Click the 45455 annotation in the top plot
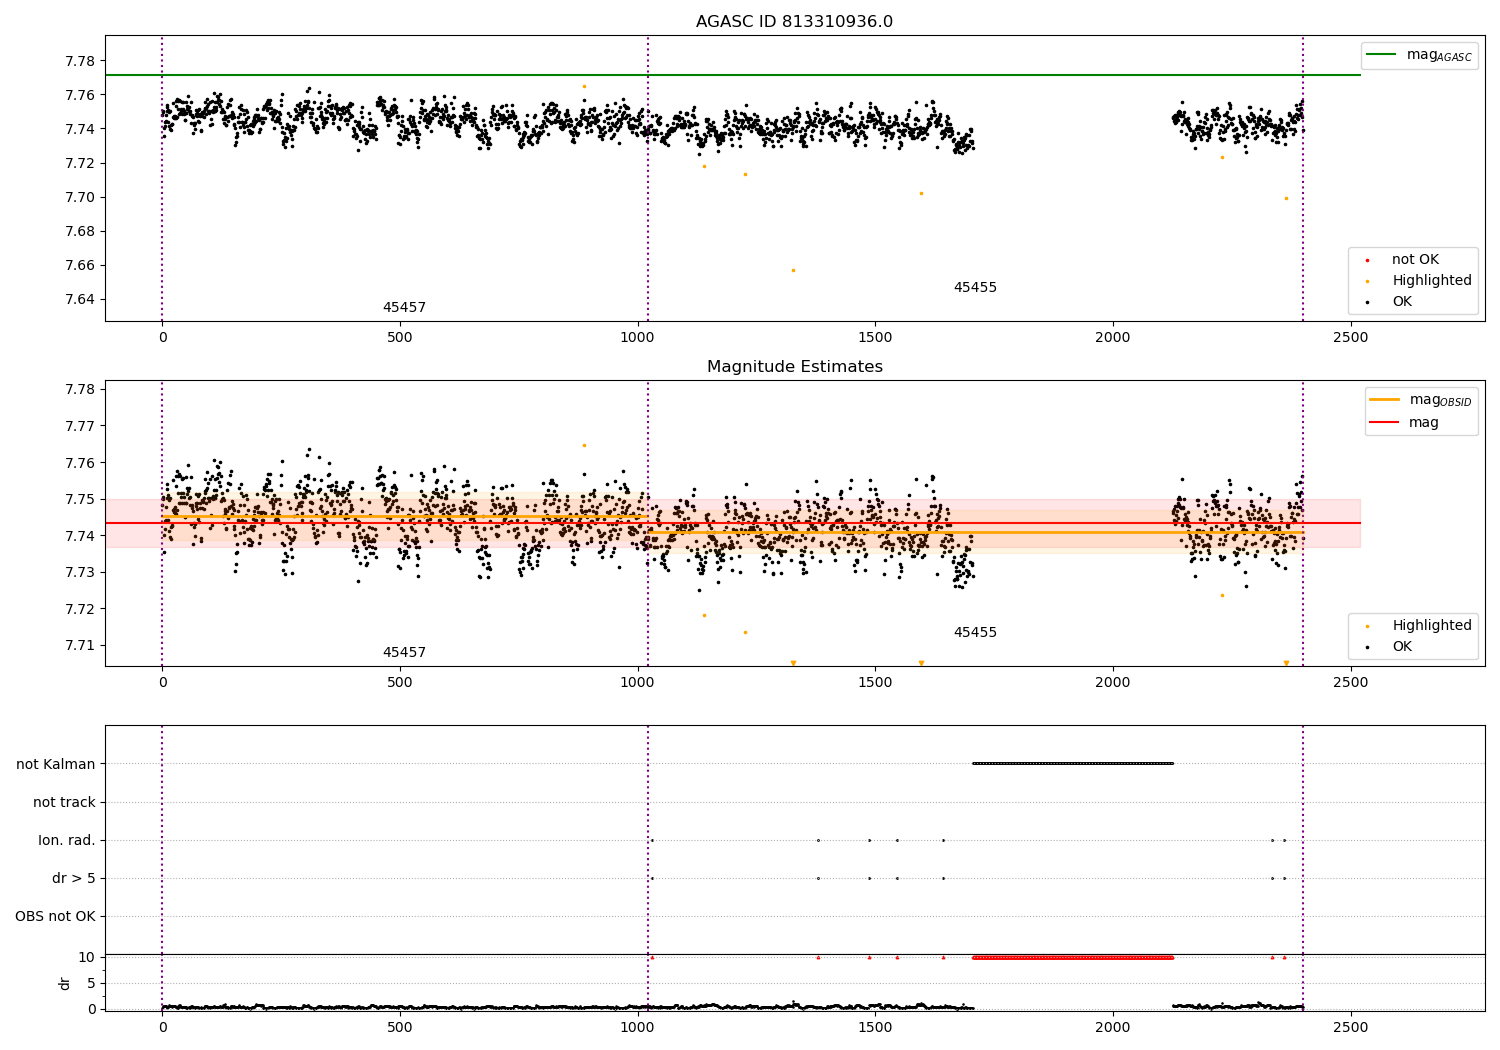 point(975,288)
